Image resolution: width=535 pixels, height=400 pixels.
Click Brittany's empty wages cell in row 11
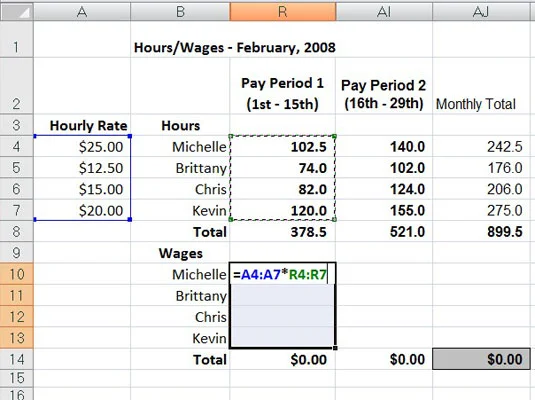[283, 295]
